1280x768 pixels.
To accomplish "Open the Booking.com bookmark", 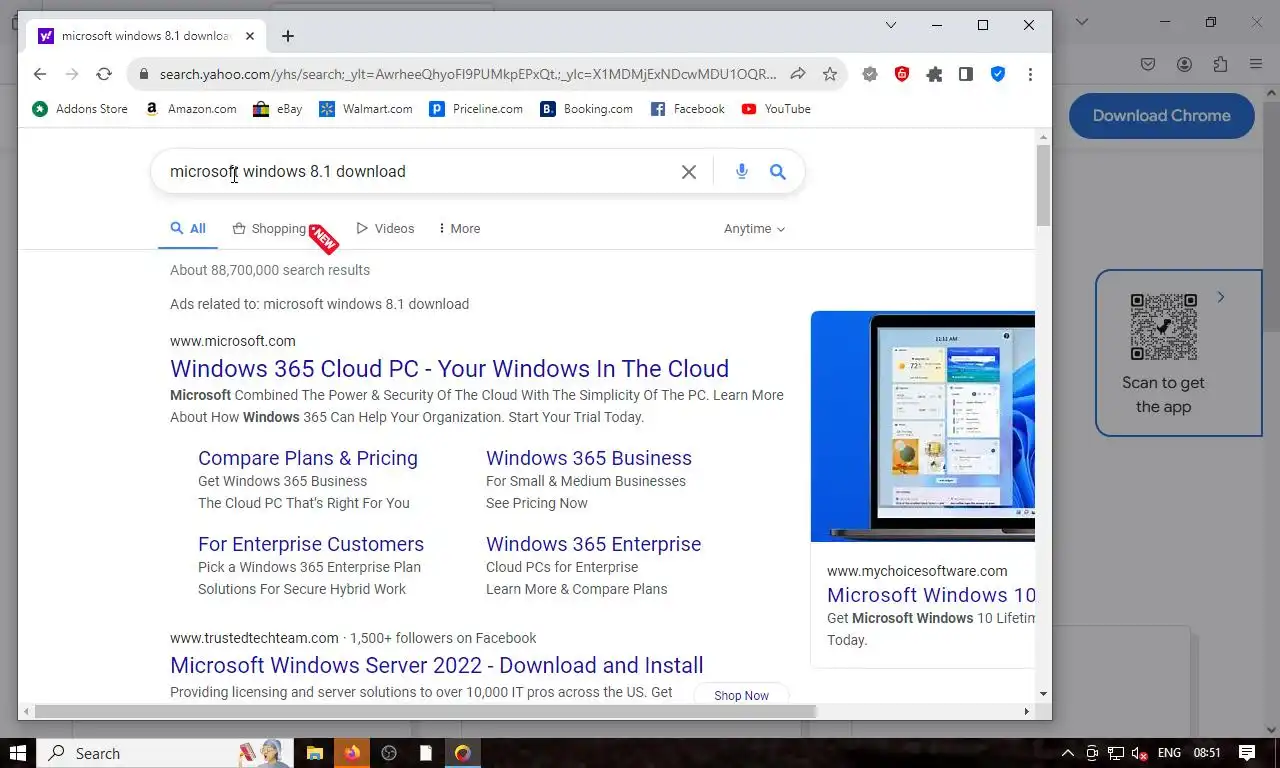I will (x=586, y=109).
